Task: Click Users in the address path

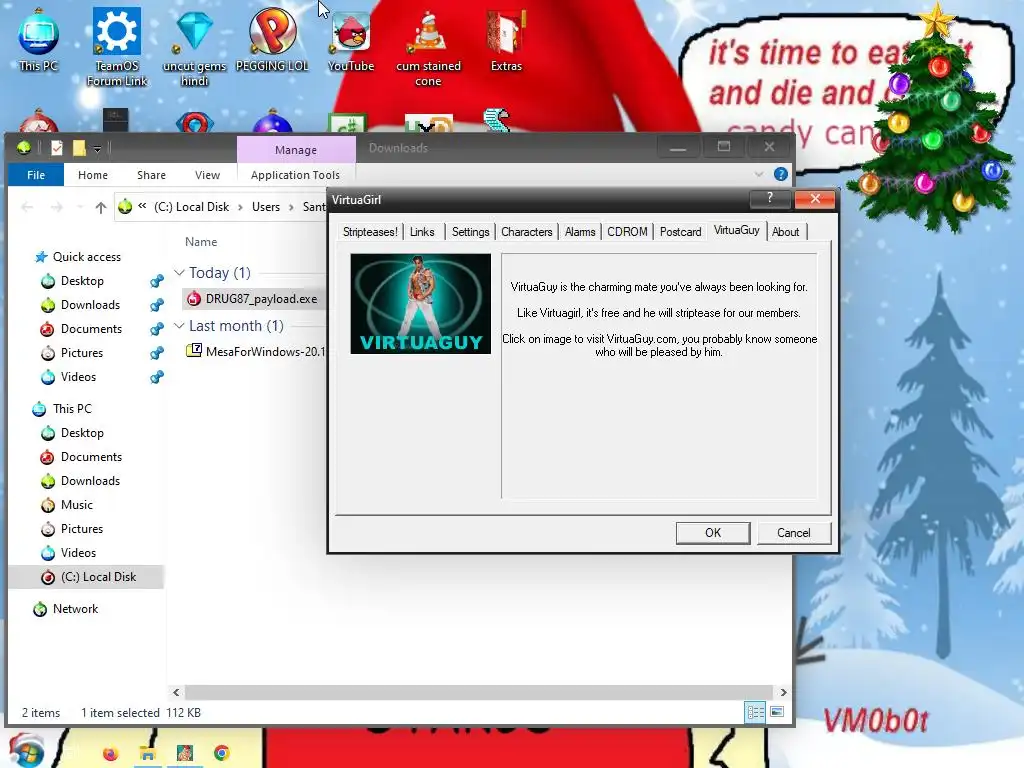Action: pyautogui.click(x=266, y=207)
